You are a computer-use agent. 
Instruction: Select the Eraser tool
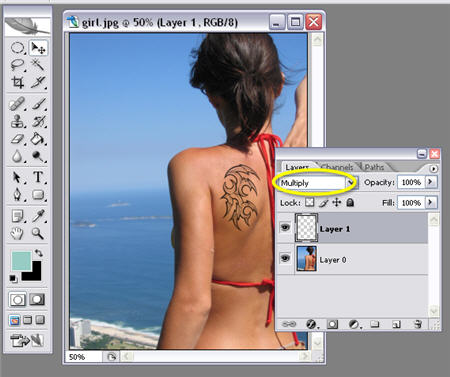[17, 139]
